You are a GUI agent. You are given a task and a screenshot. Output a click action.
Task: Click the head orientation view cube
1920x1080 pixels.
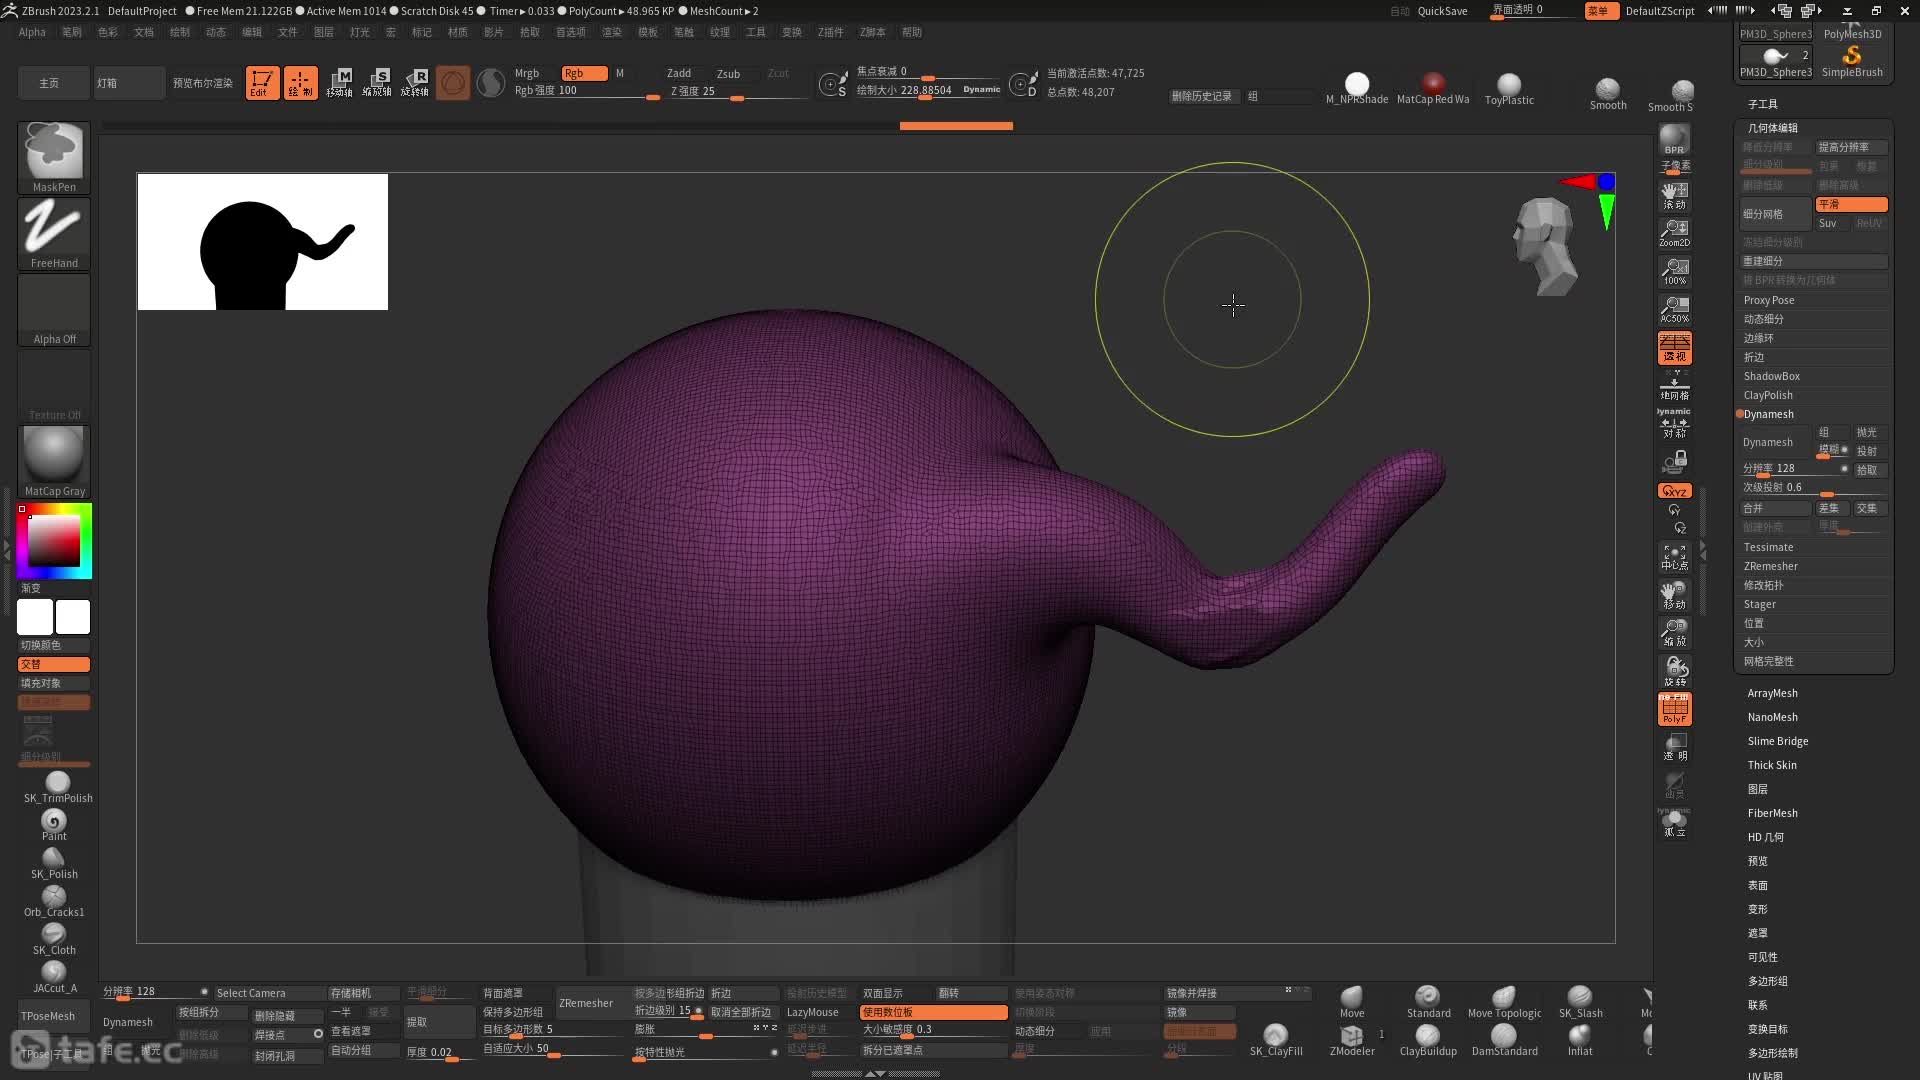pos(1544,246)
